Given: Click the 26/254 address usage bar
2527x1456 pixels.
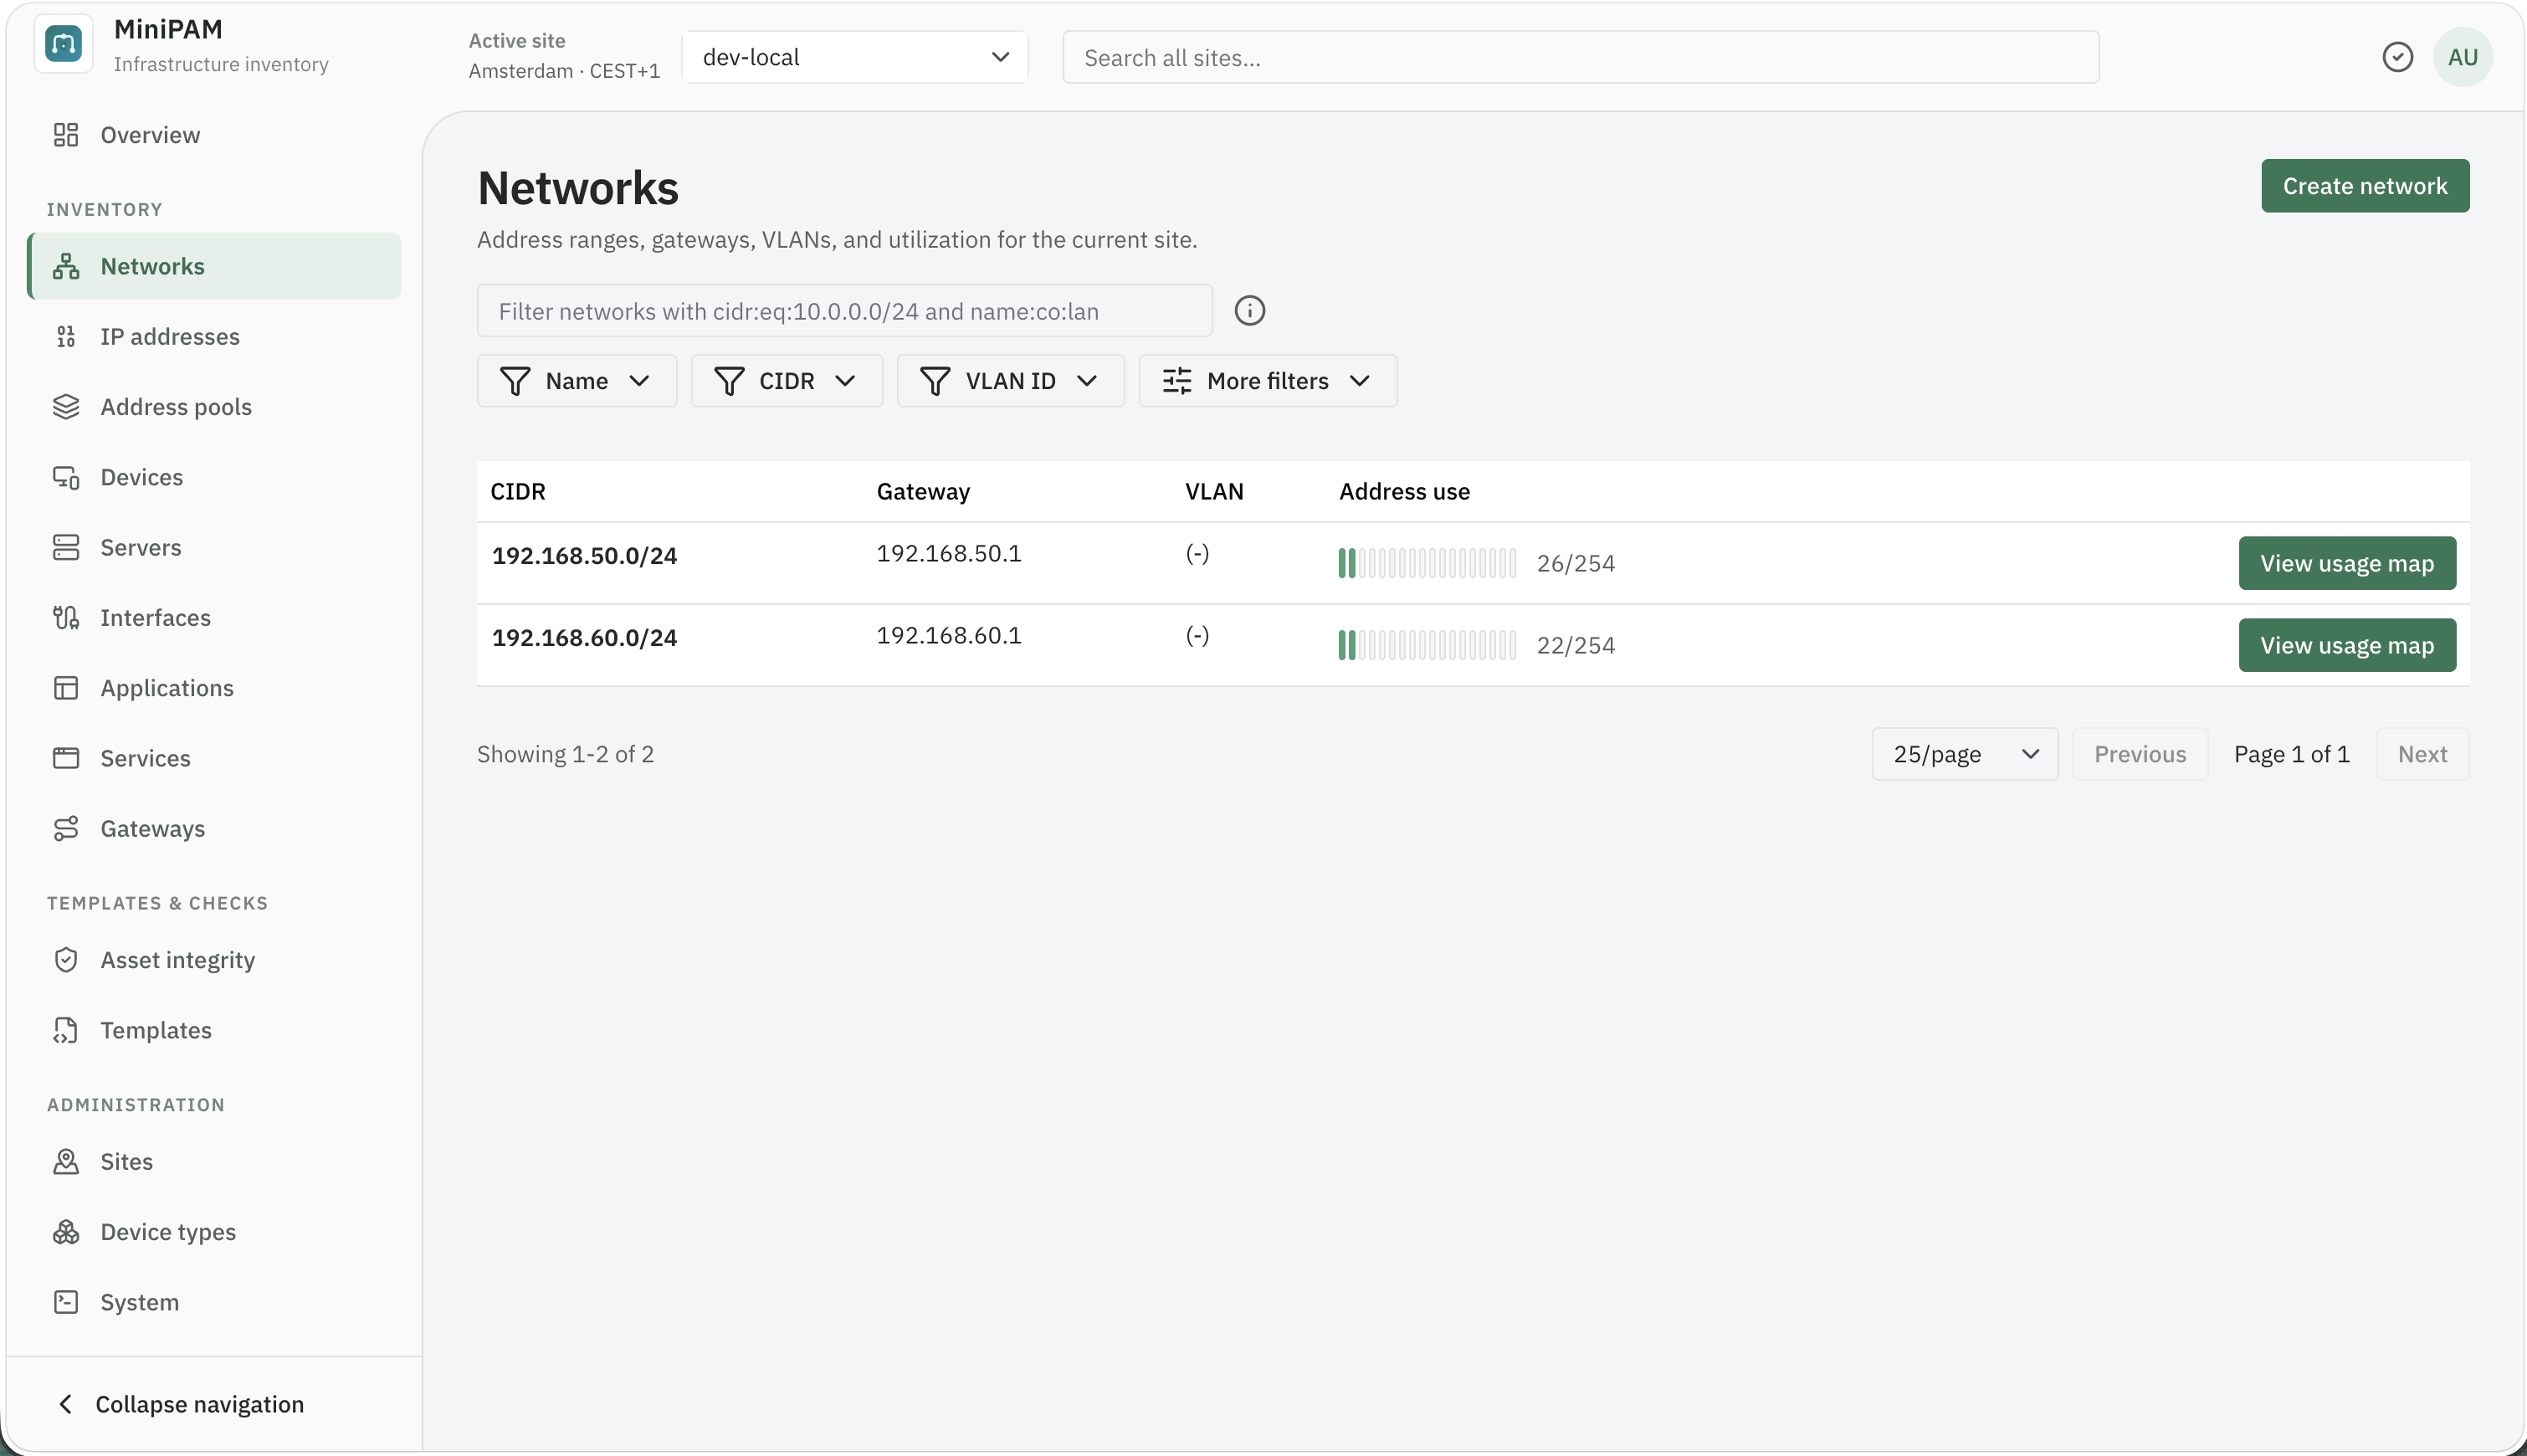Looking at the screenshot, I should coord(1427,563).
